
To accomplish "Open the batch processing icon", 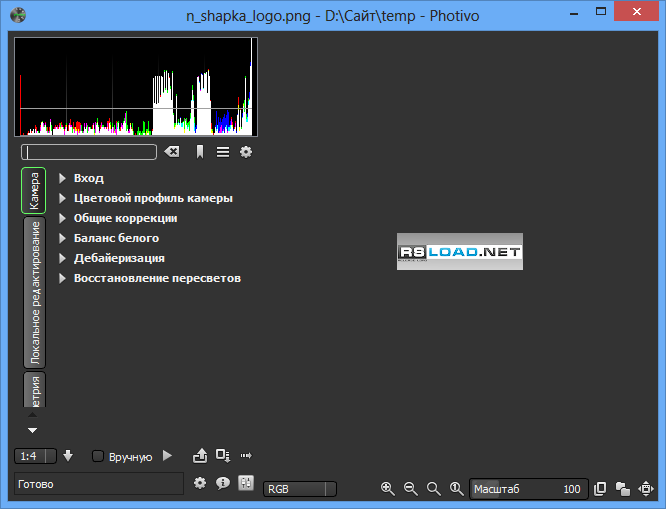I will pos(223,455).
